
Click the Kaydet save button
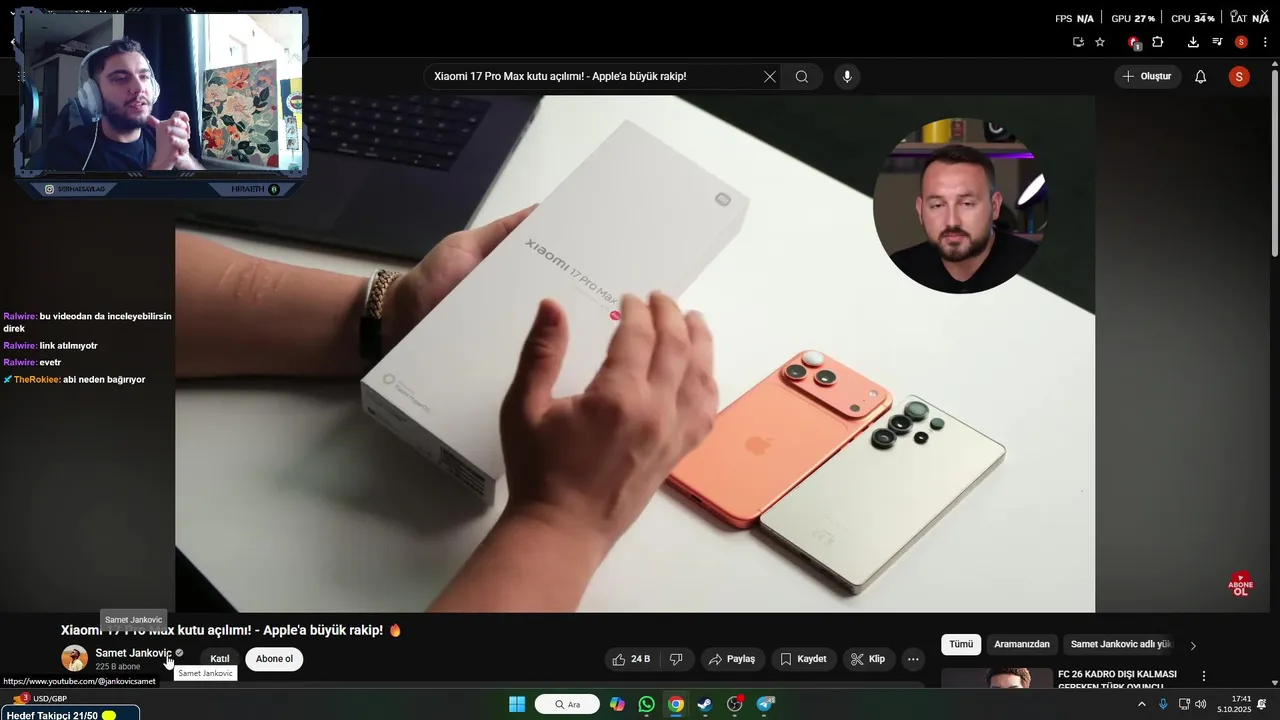coord(803,659)
